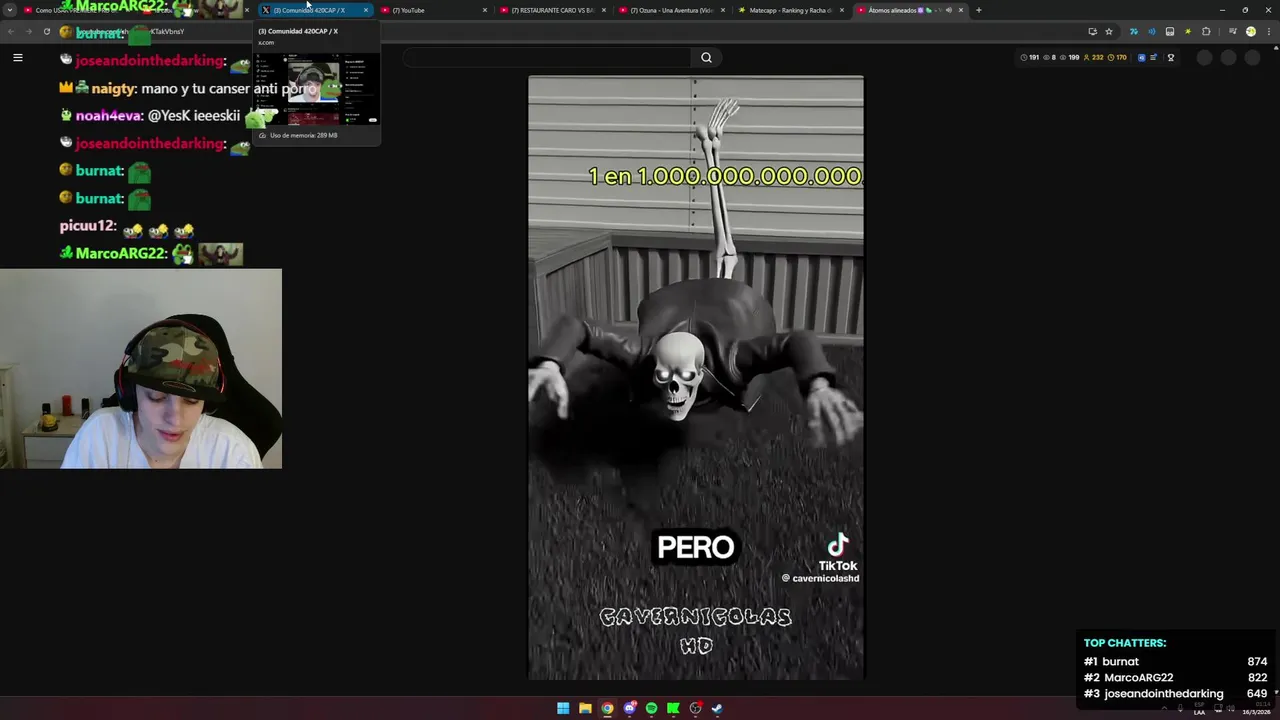Click joseandointhedarking in top chatters list

pyautogui.click(x=1163, y=693)
